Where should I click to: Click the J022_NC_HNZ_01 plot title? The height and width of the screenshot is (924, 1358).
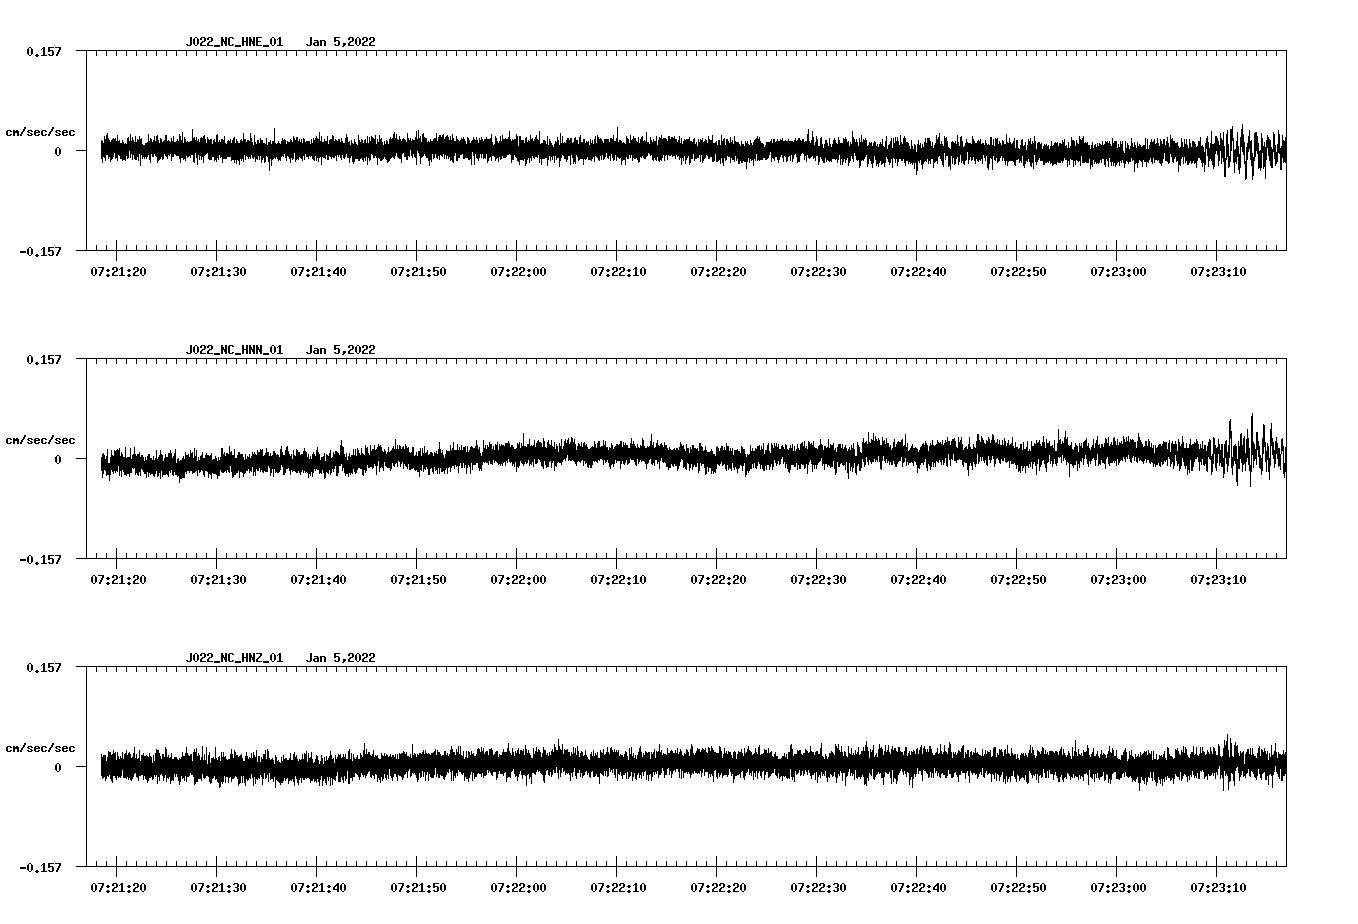point(234,658)
